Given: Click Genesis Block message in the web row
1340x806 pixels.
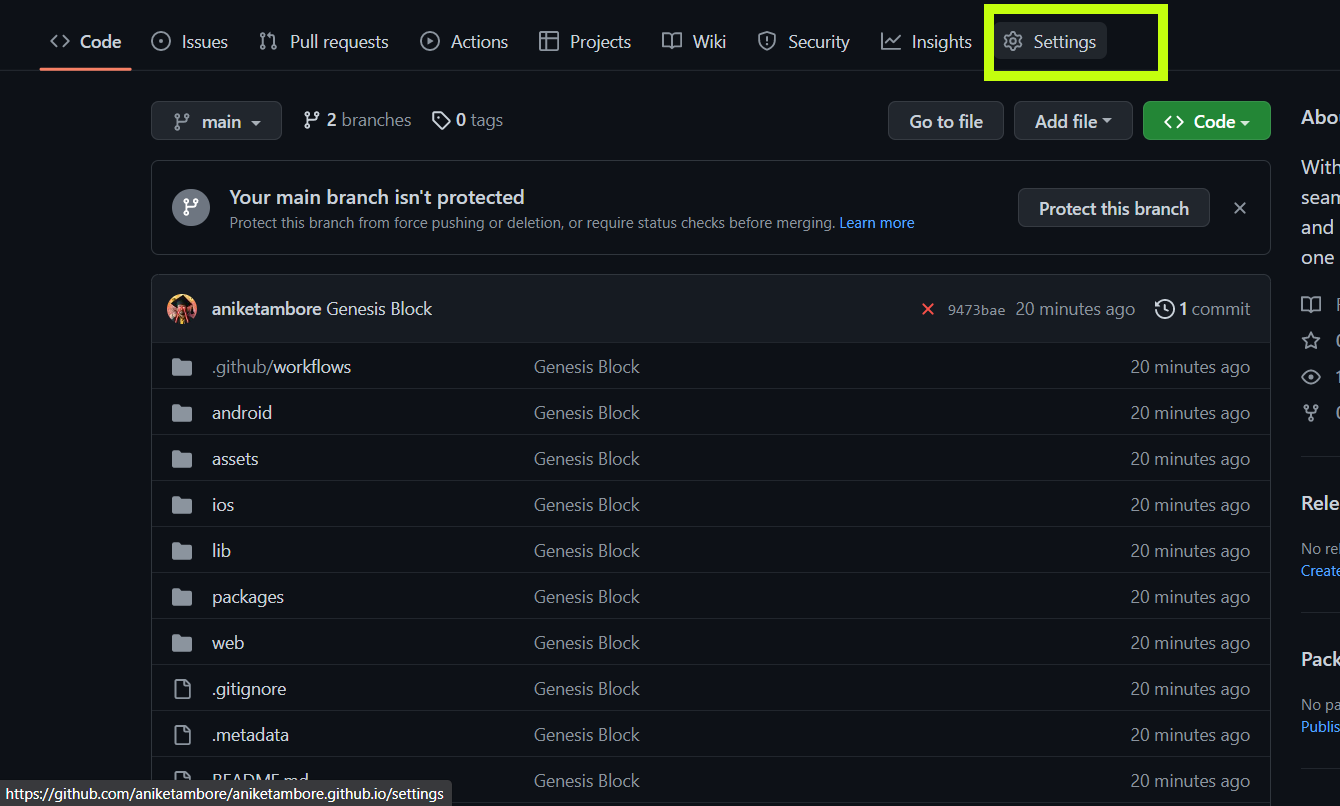Looking at the screenshot, I should 587,643.
